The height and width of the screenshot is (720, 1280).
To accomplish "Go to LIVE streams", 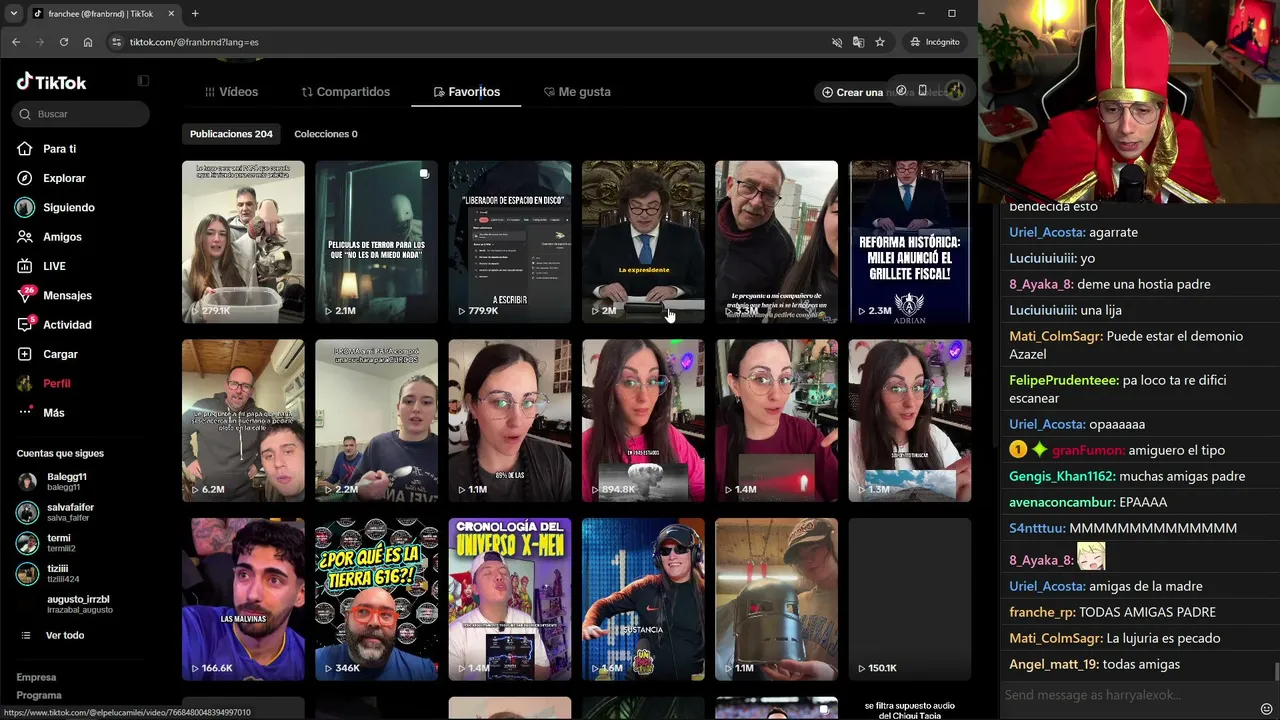I will pos(54,266).
